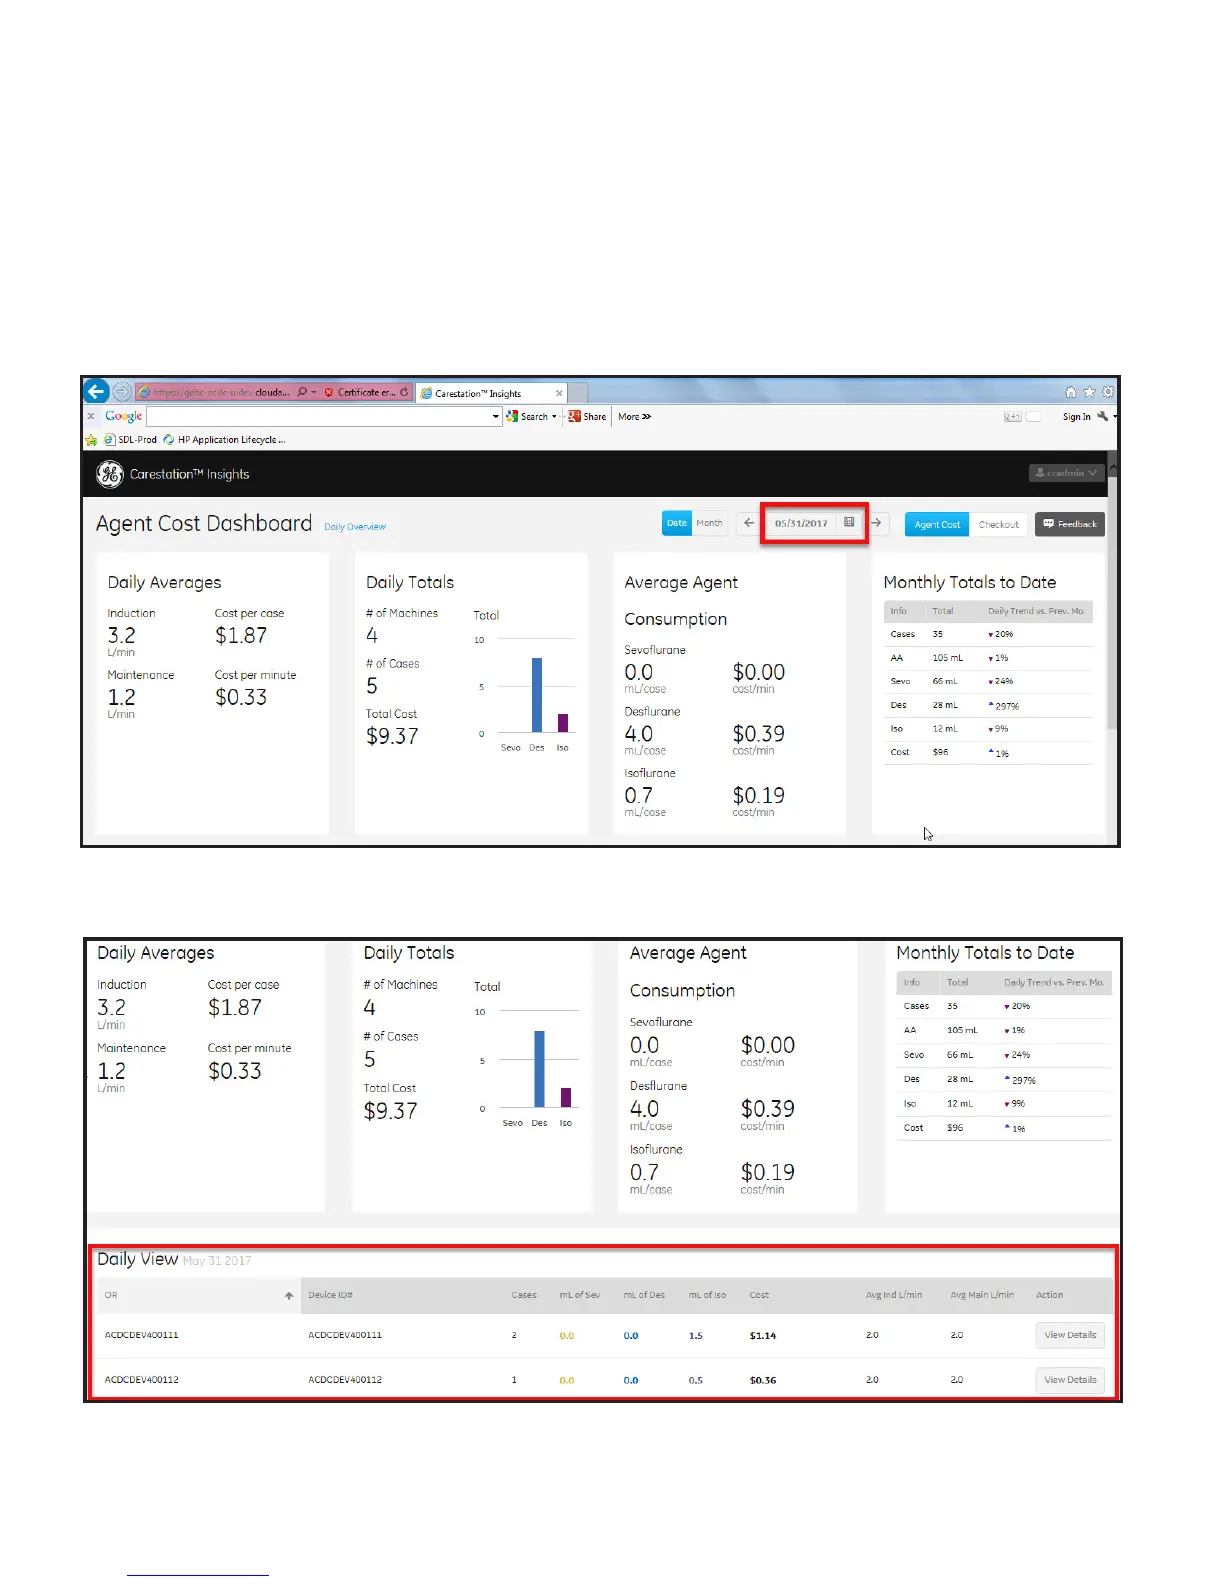Switch to the Checkout toggle button
This screenshot has width=1224, height=1584.
(x=998, y=524)
